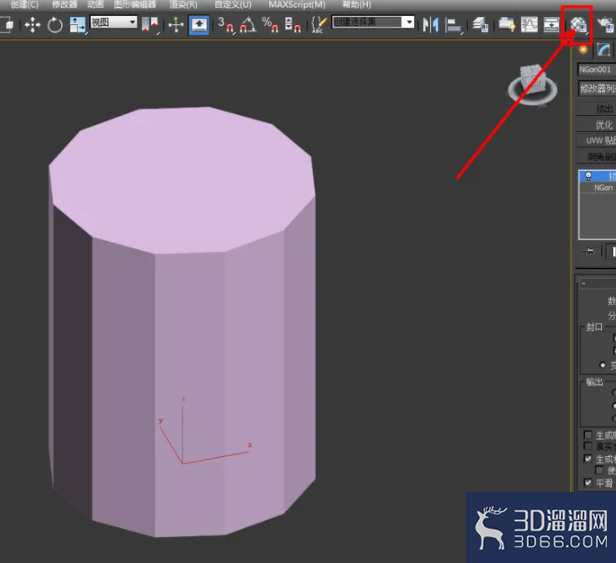The image size is (616, 563).
Task: Click the 优化 modifier button
Action: 596,125
